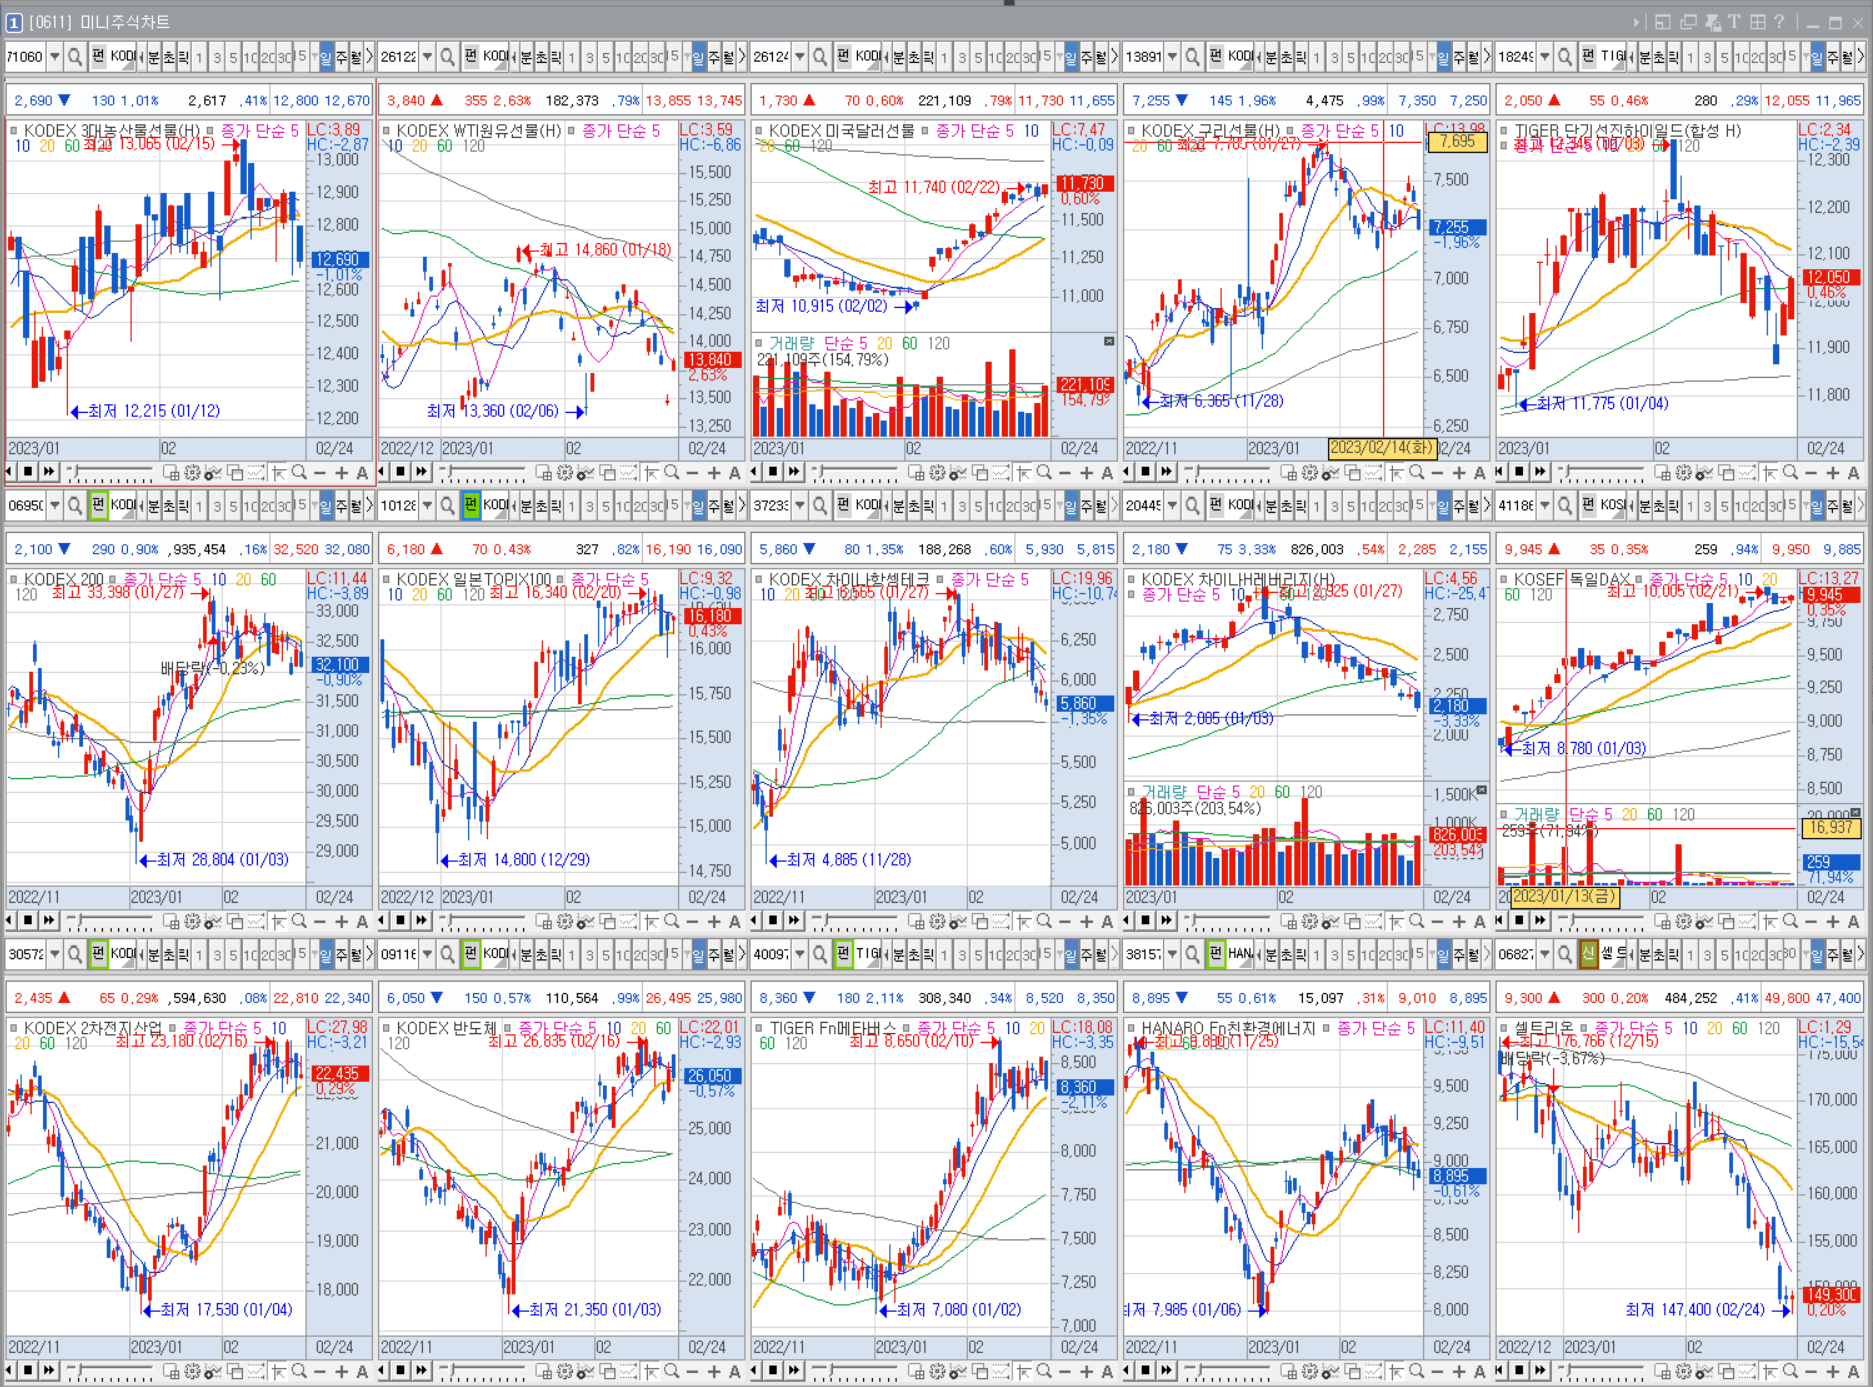Expand stock code dropdown above 셀트리온 chart
This screenshot has height=1387, width=1873.
[x=1545, y=955]
